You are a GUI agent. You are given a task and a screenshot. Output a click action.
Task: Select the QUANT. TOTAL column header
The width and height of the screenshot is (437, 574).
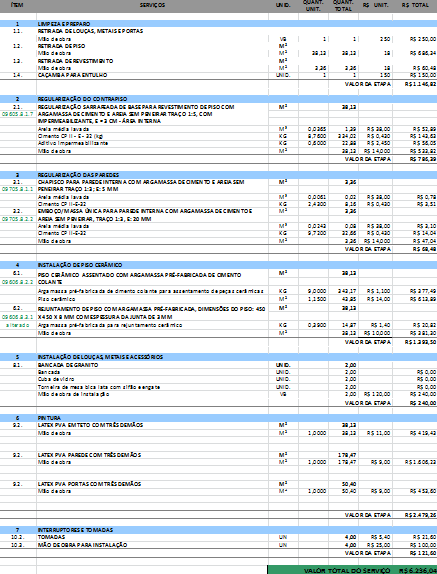[343, 5]
